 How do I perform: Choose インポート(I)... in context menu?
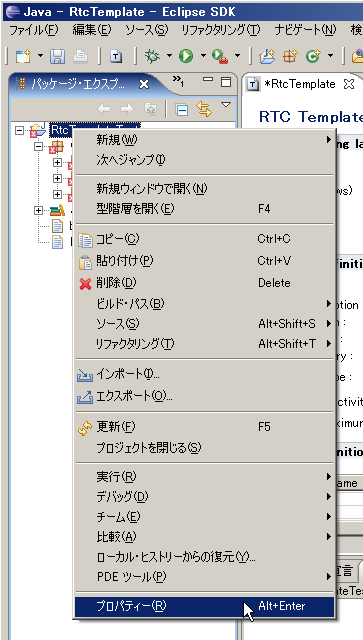(x=205, y=374)
